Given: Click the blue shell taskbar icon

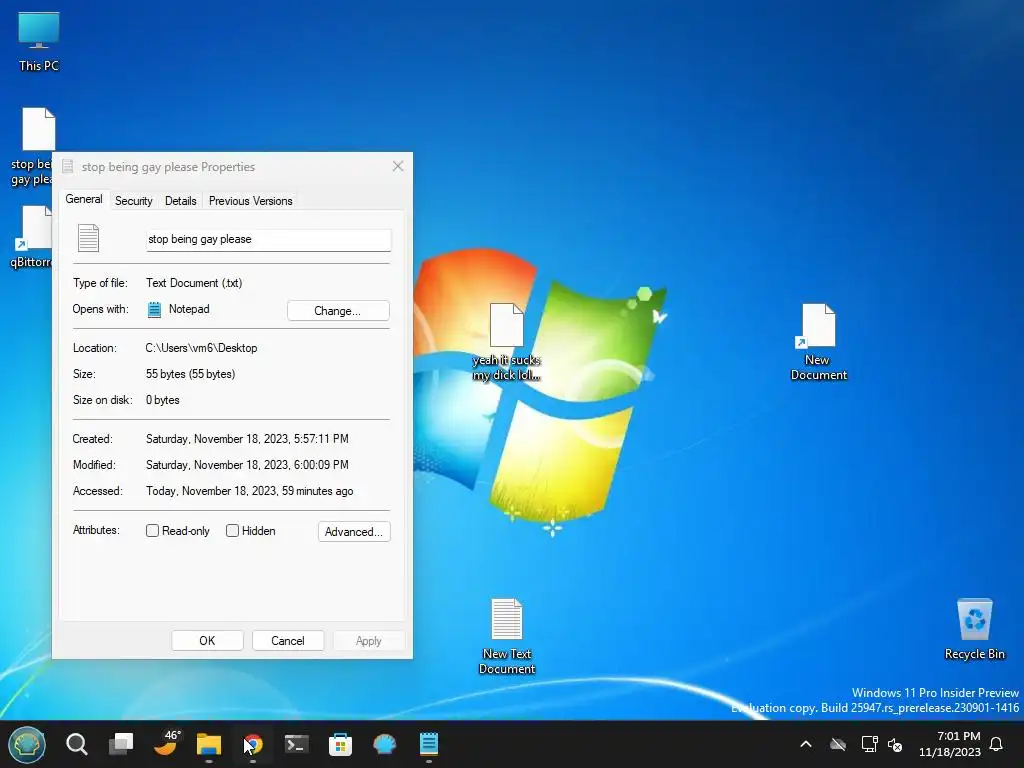Looking at the screenshot, I should point(385,744).
